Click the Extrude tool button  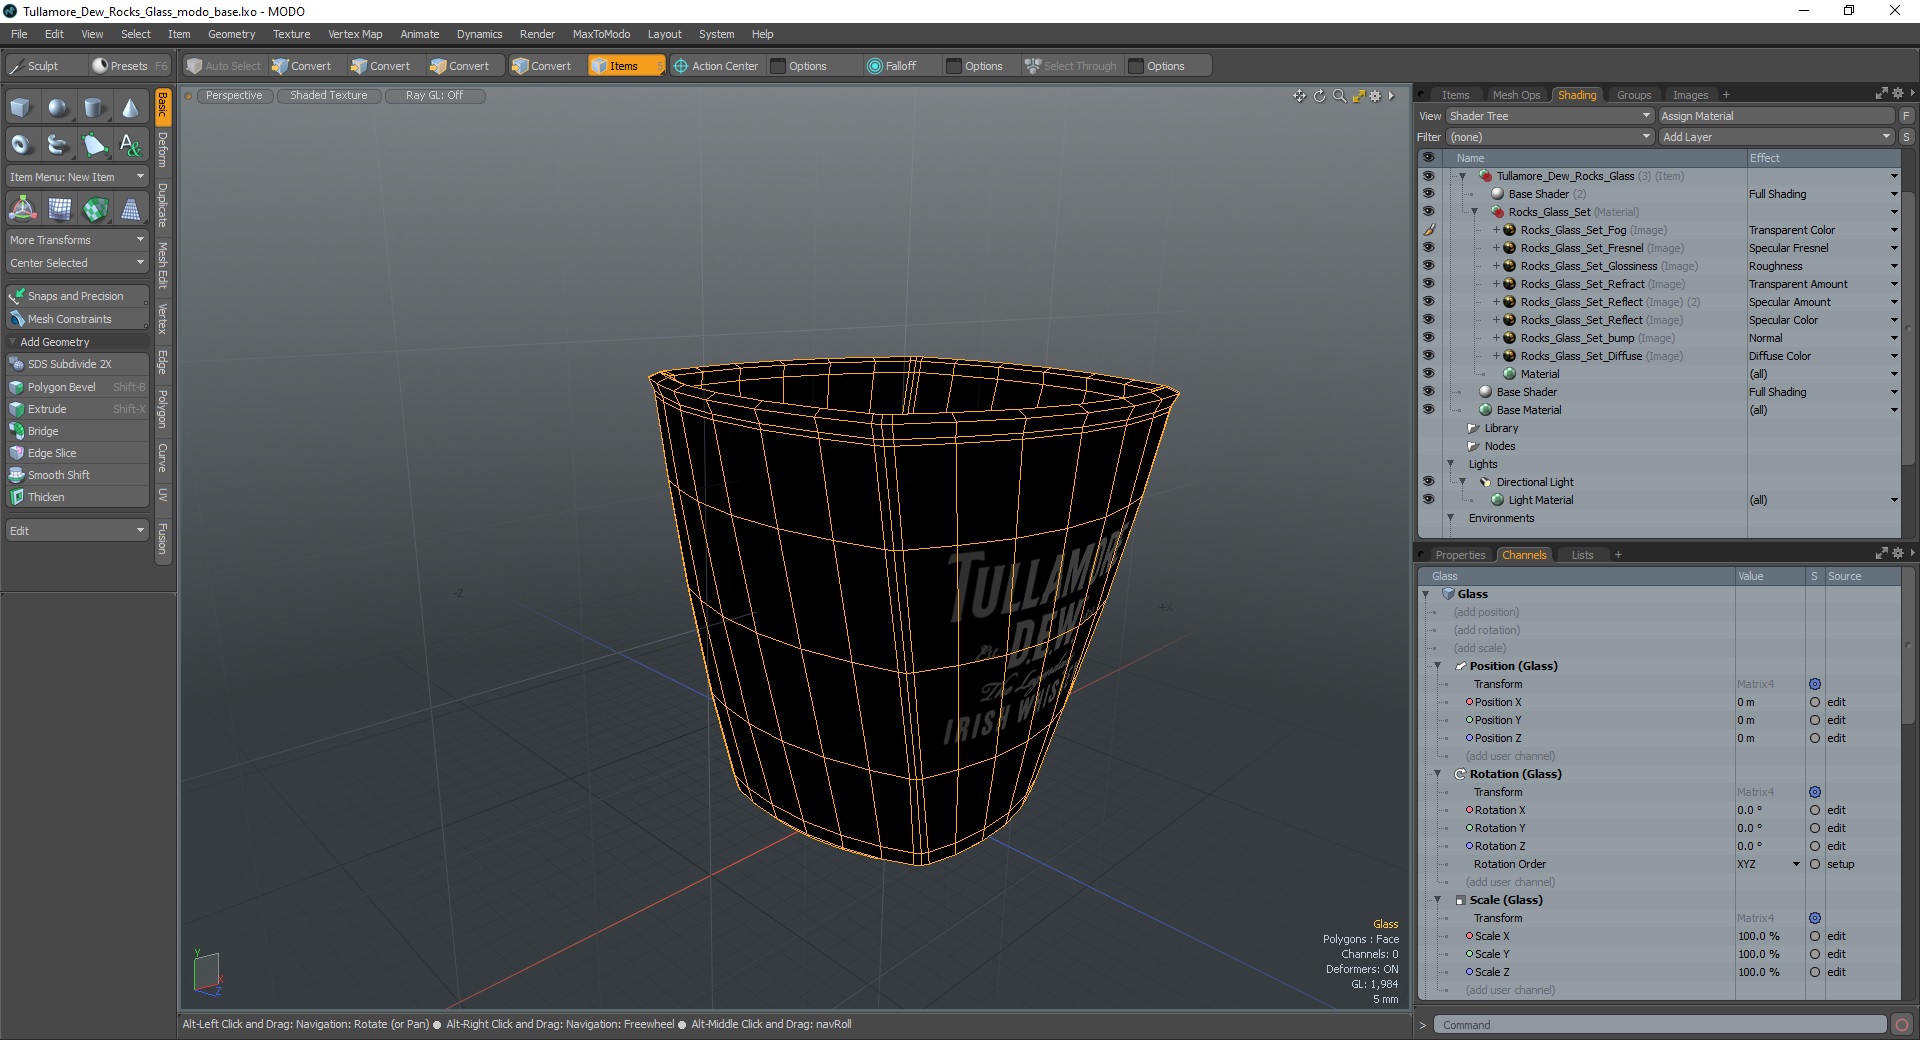coord(77,409)
